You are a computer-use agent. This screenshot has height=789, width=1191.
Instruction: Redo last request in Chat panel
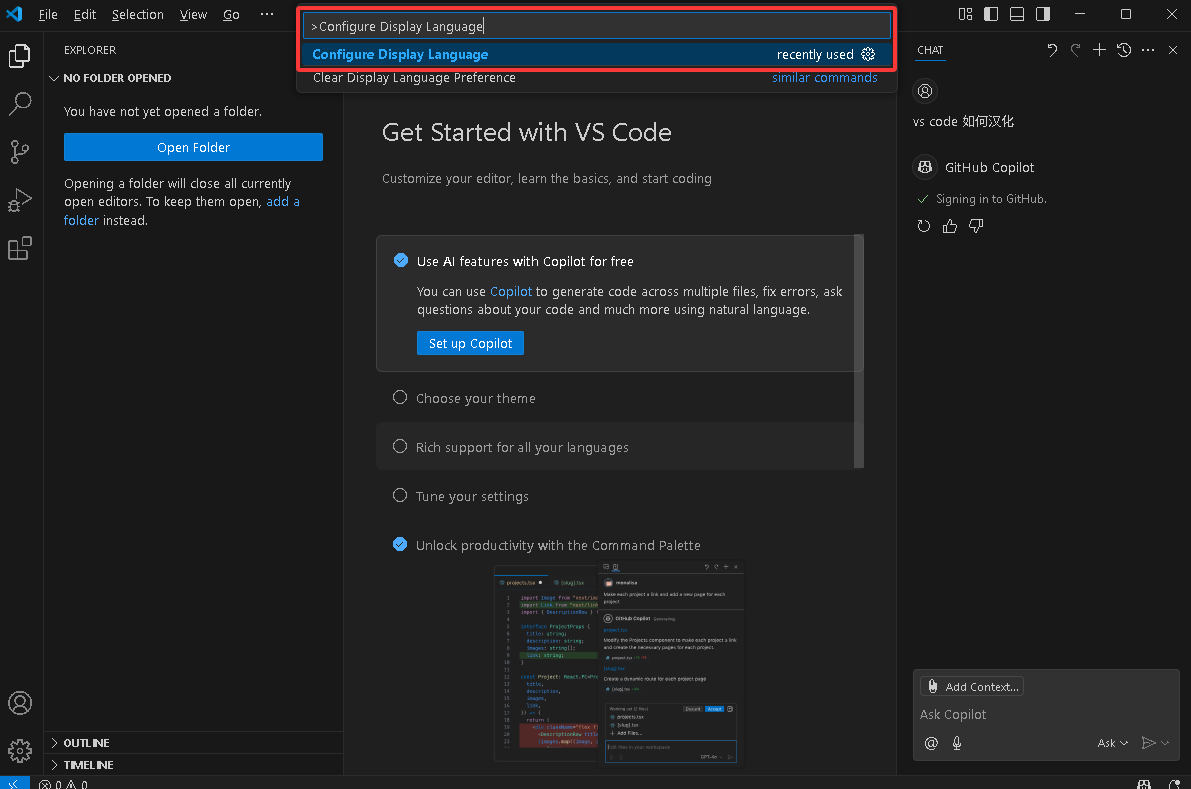click(1076, 50)
